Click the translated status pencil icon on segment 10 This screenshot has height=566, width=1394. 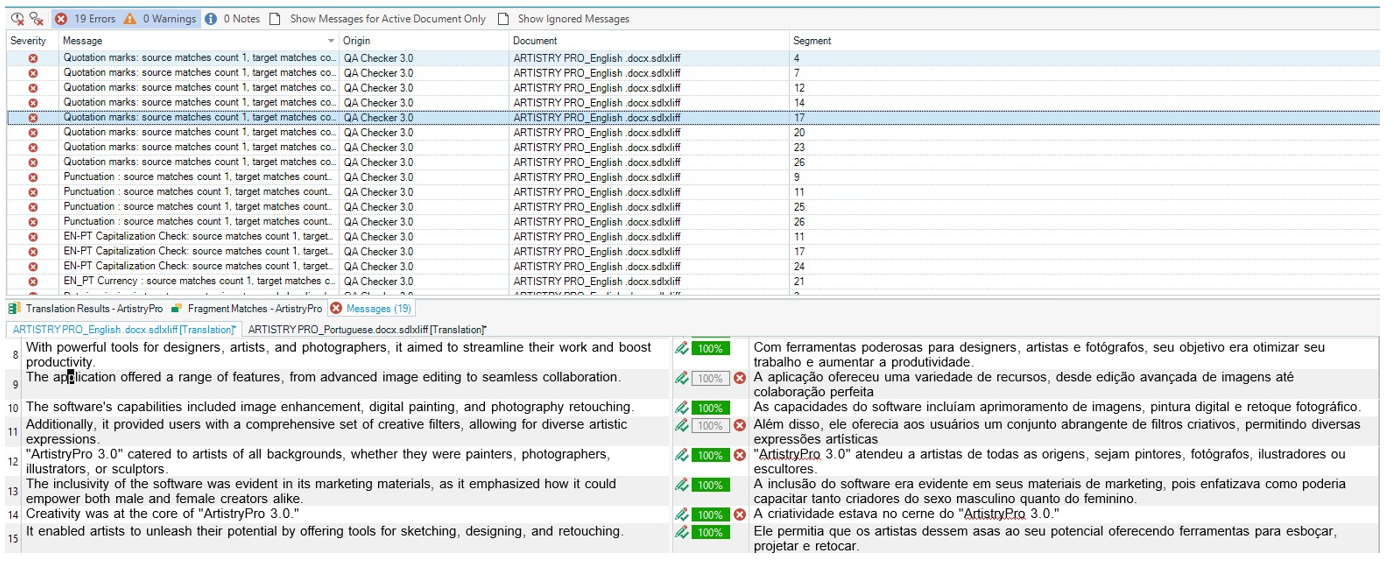coord(682,408)
